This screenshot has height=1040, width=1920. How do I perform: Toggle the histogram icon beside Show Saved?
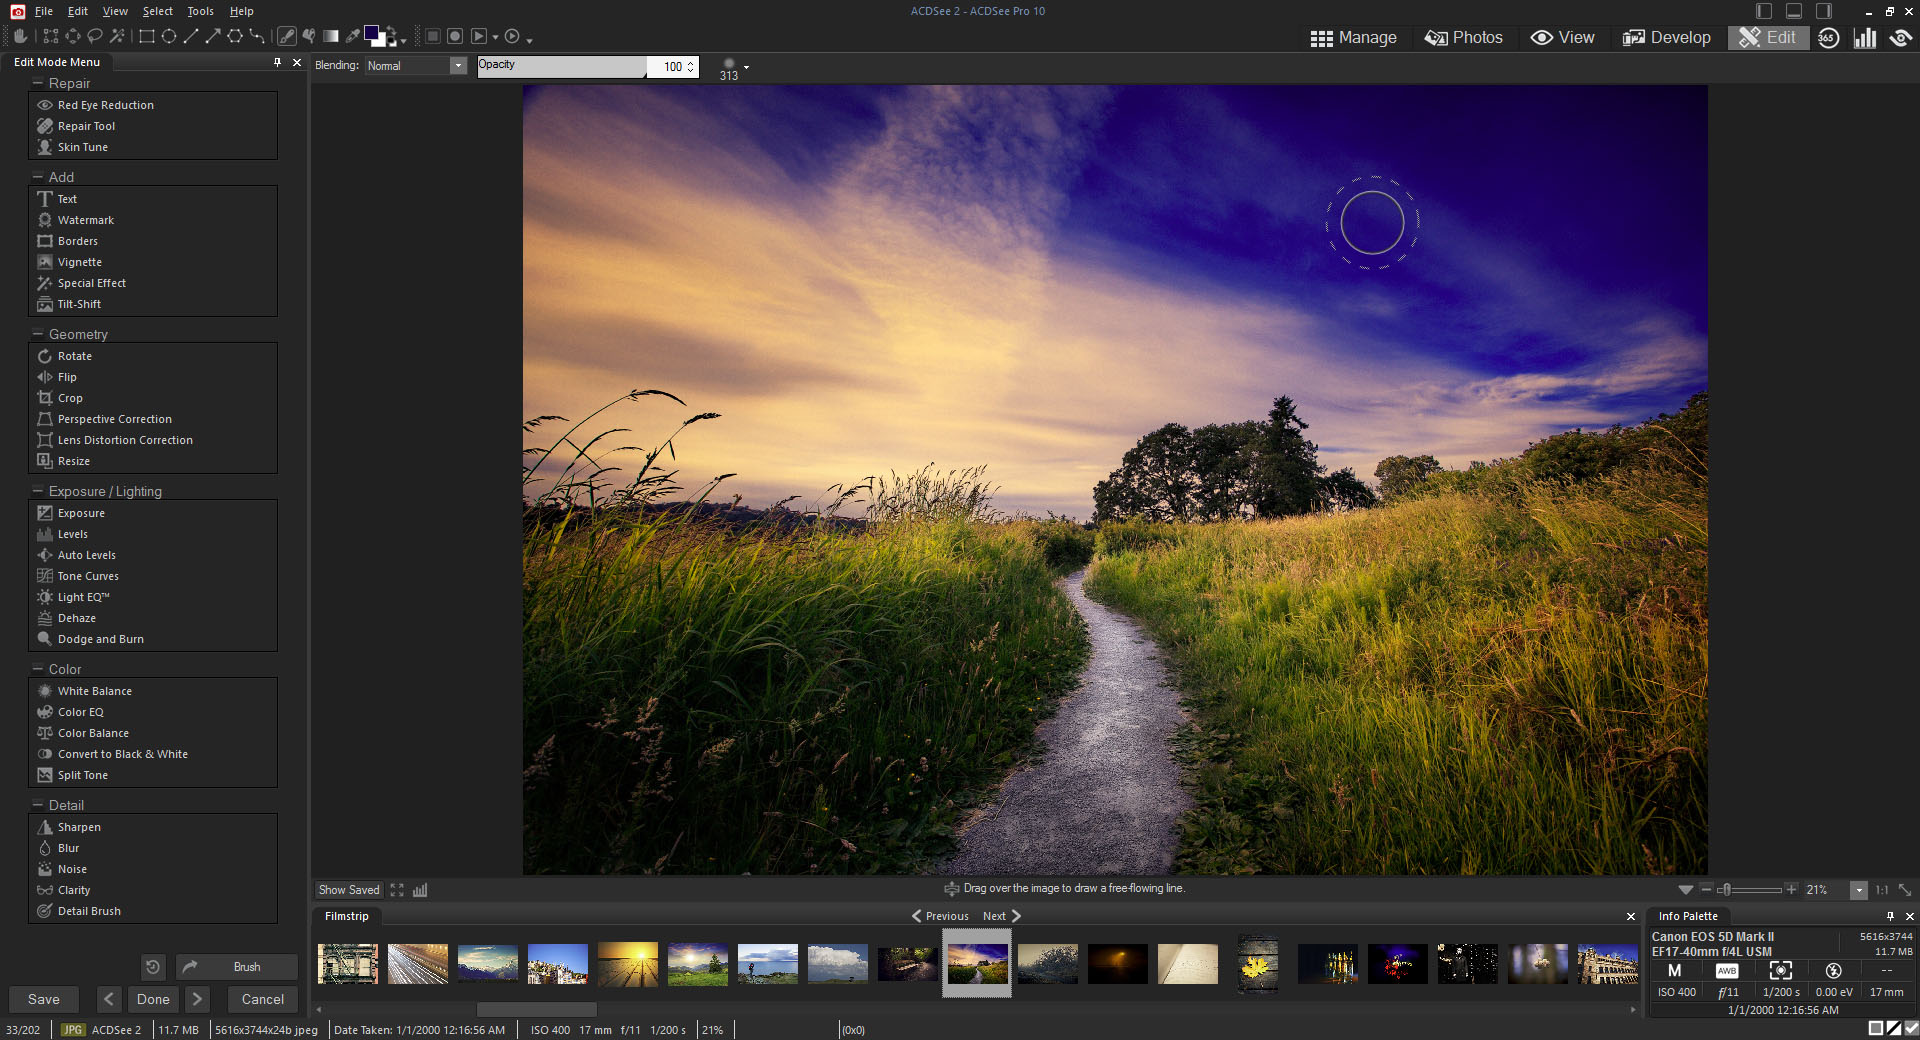point(420,890)
